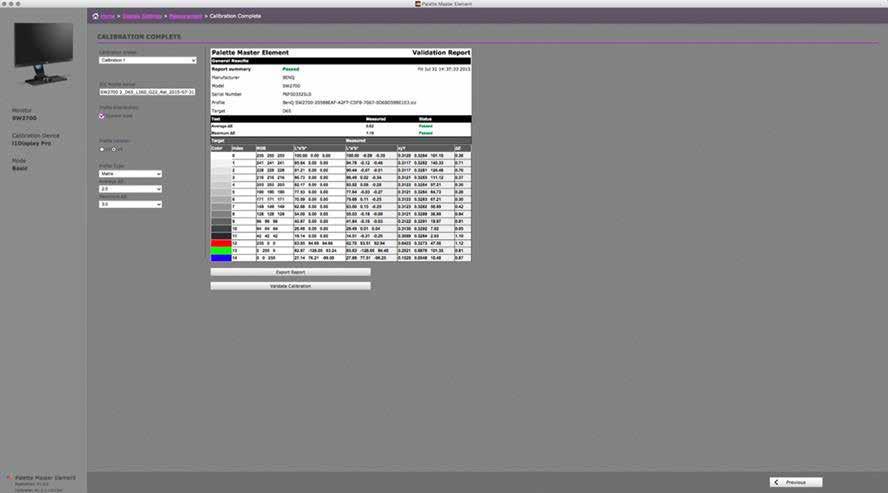
Task: Click the Palette Master Element logo icon
Action: pyautogui.click(x=9, y=478)
